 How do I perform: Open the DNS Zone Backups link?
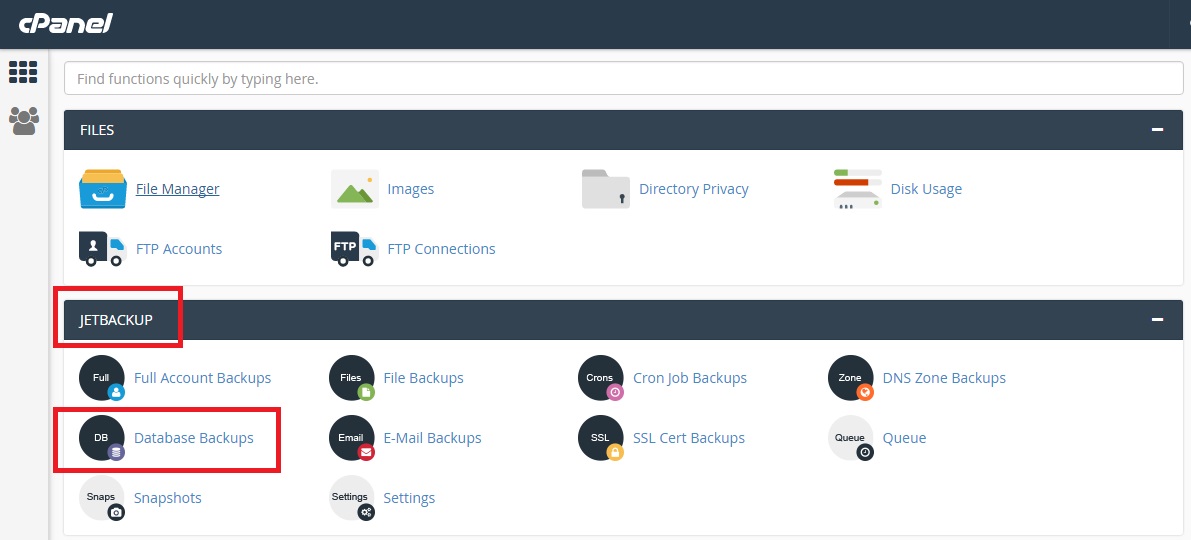[x=944, y=377]
